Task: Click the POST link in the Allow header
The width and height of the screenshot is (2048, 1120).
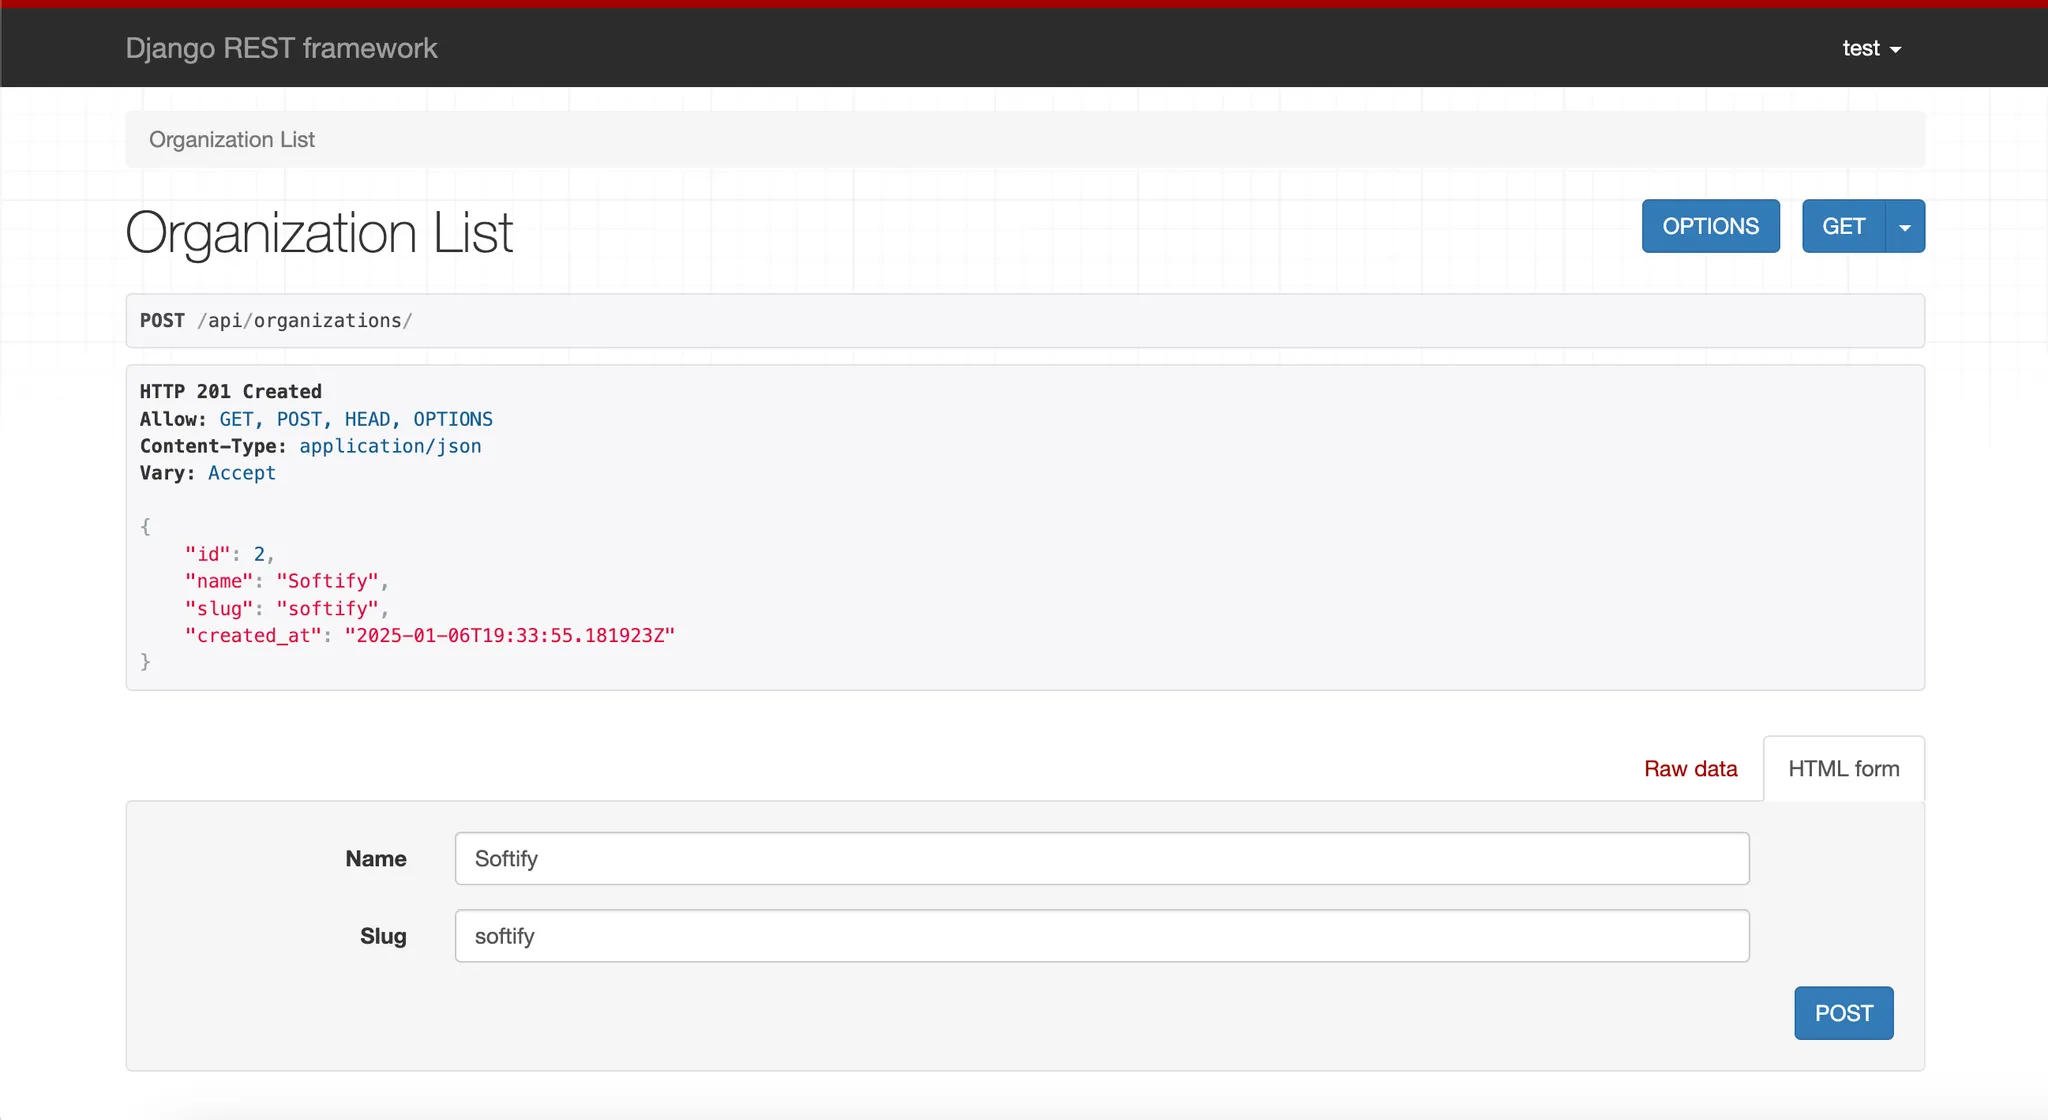Action: pyautogui.click(x=298, y=419)
